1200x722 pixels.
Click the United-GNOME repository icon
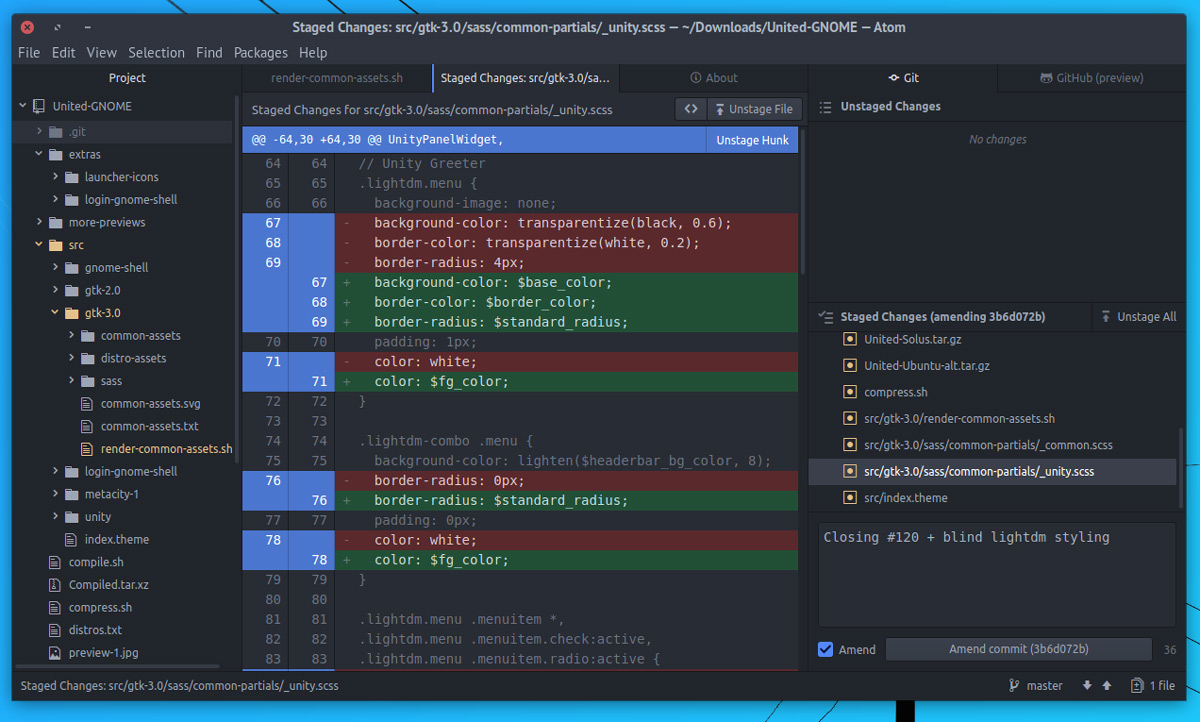pyautogui.click(x=39, y=106)
